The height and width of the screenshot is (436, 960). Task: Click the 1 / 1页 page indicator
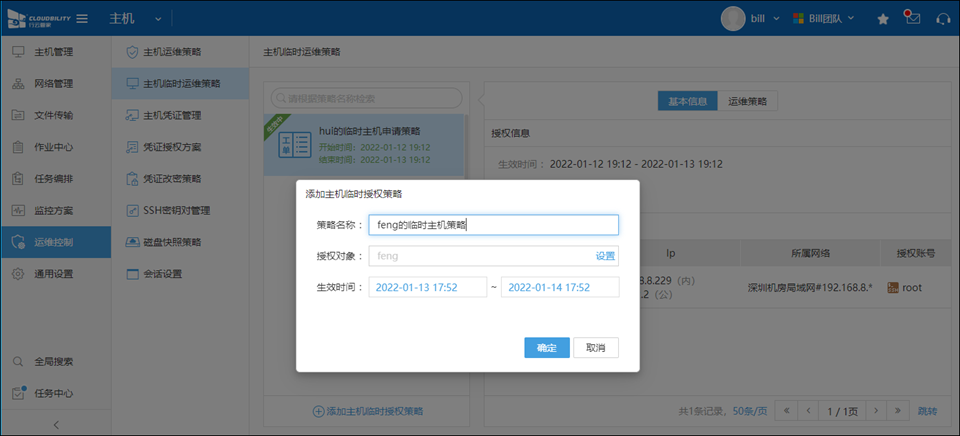coord(843,410)
